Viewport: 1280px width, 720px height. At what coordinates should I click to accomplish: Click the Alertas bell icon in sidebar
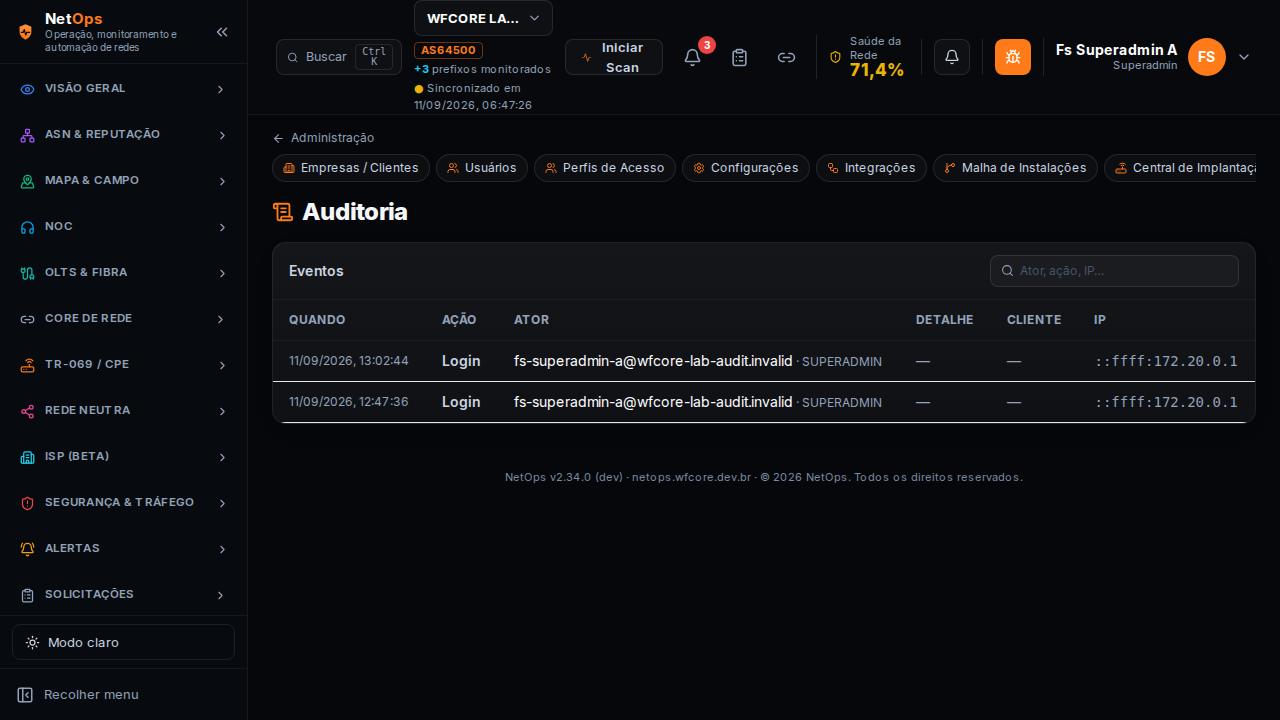(27, 549)
